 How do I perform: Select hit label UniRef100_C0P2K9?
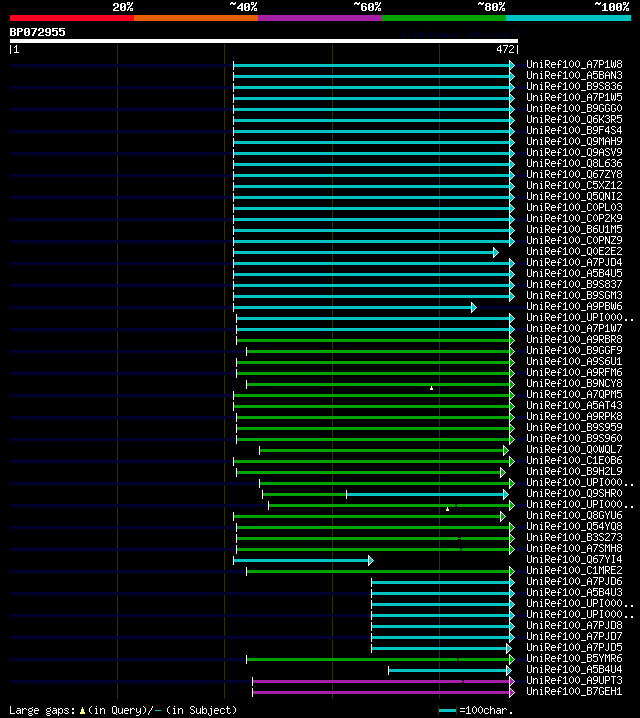pos(574,218)
